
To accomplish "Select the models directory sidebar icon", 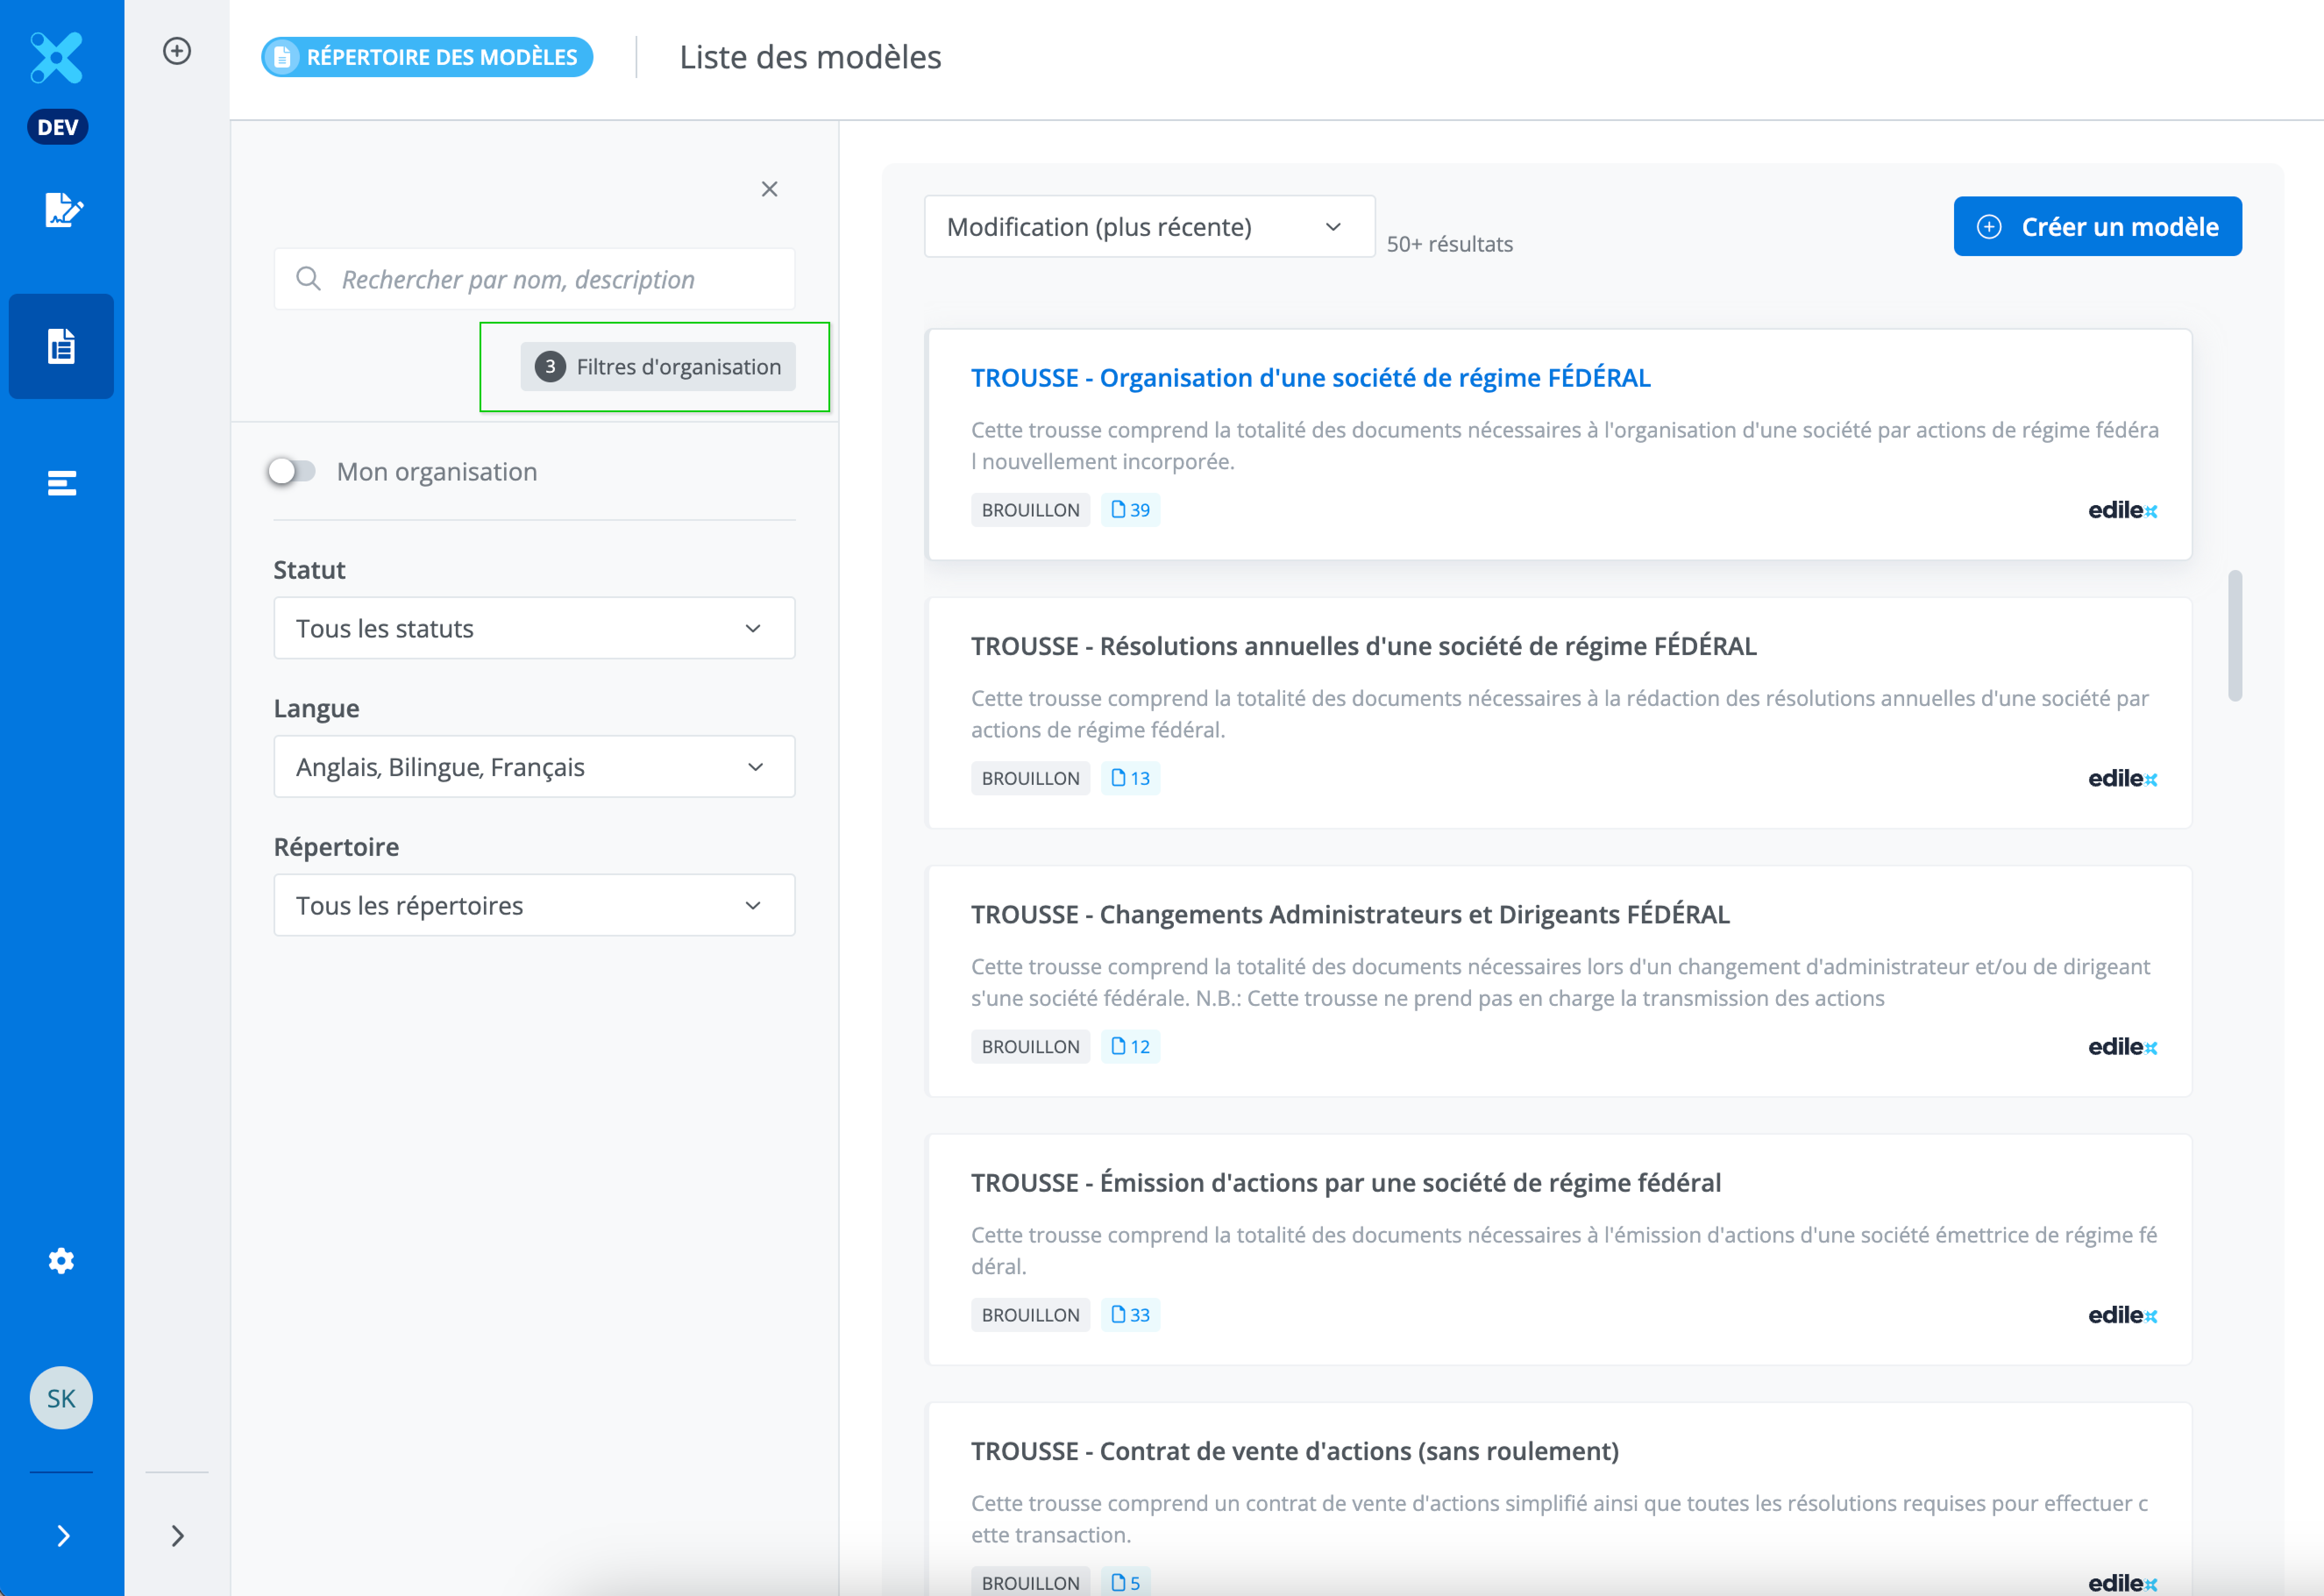I will point(61,346).
